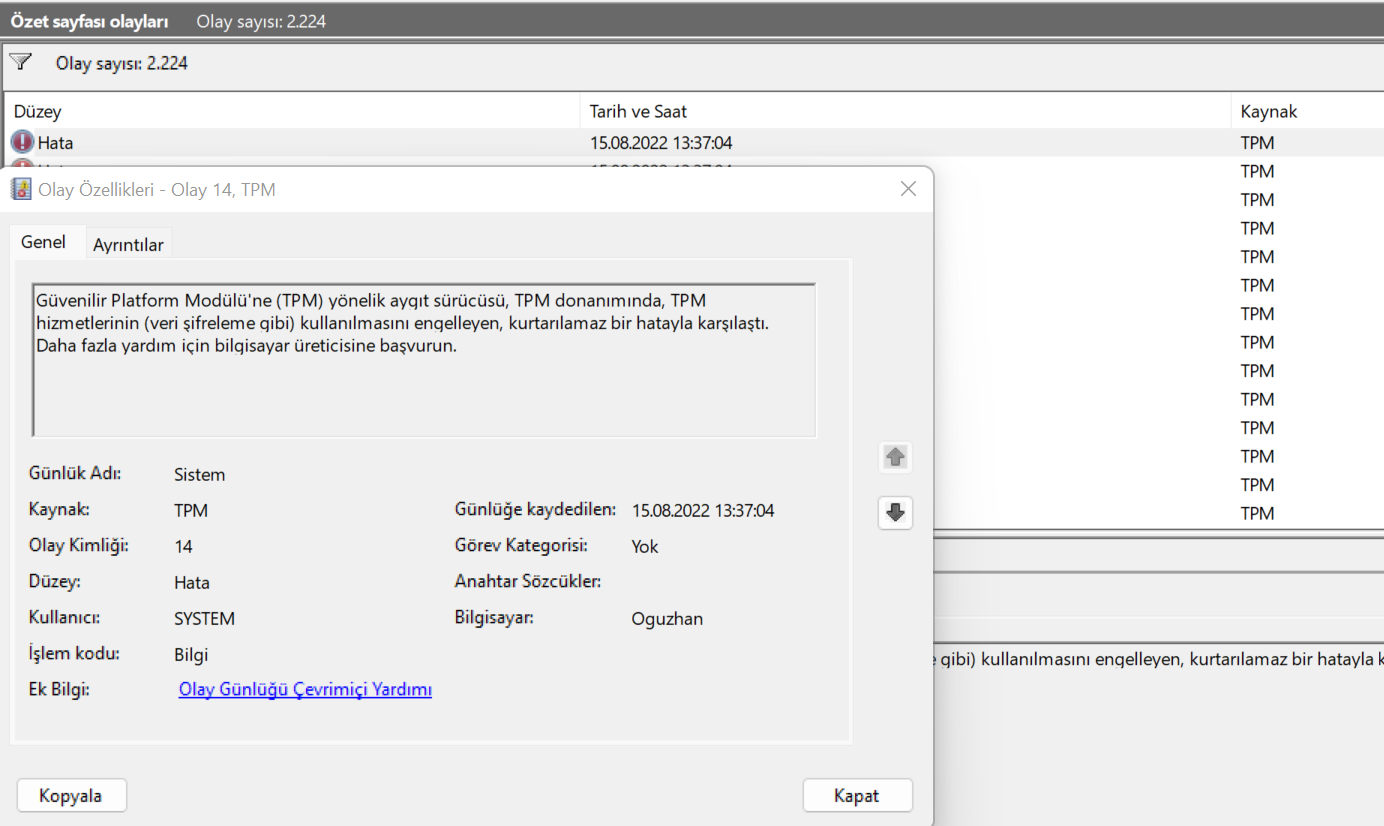Select the Bilgisayar value Oguzhan
The image size is (1384, 826).
point(667,619)
